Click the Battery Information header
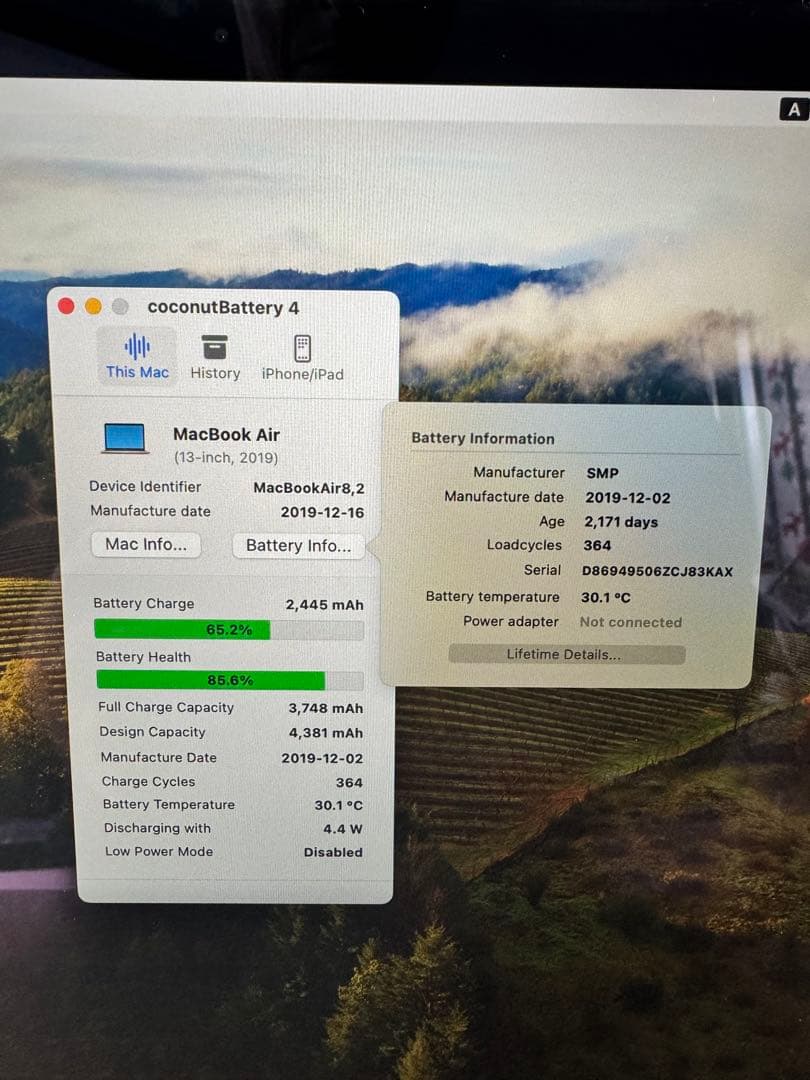Viewport: 810px width, 1080px height. [x=483, y=439]
